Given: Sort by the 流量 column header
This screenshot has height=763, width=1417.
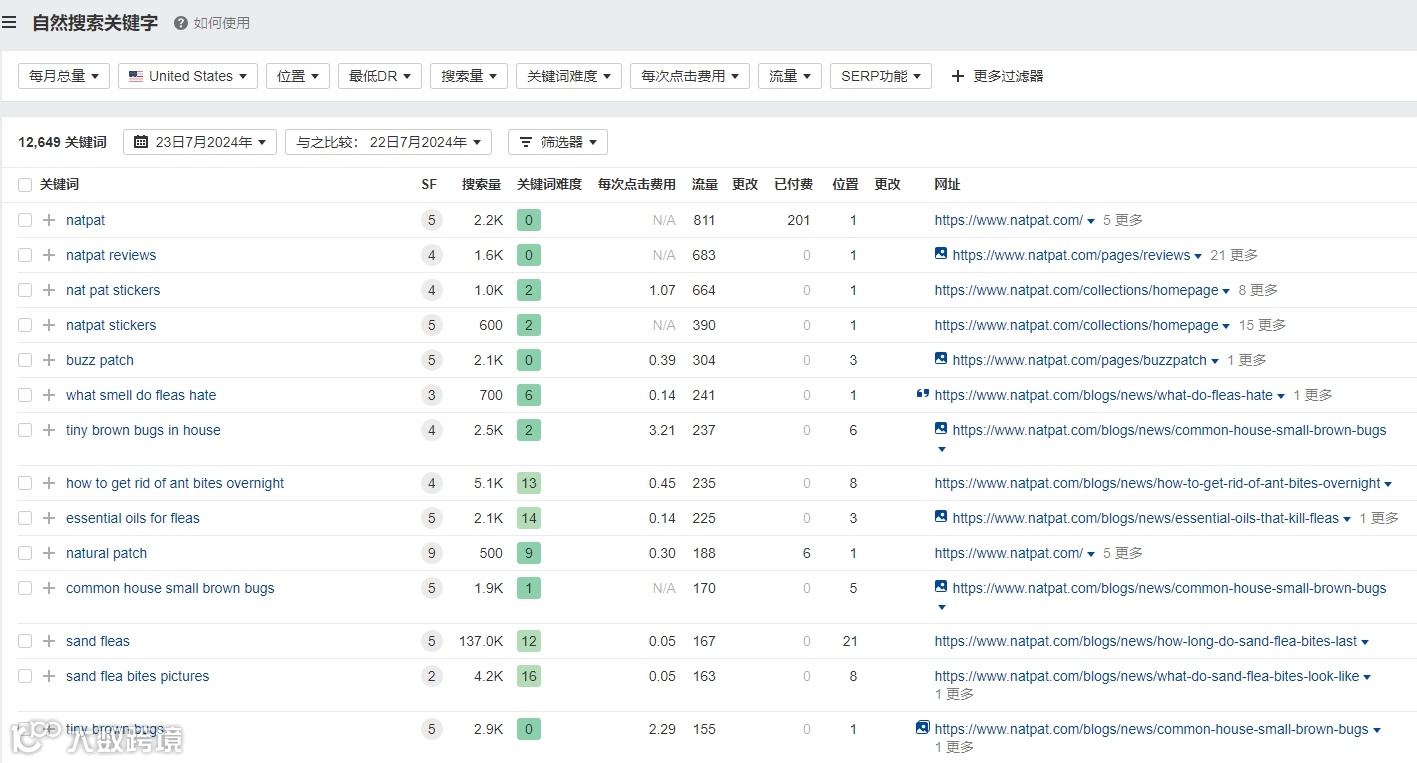Looking at the screenshot, I should click(705, 185).
